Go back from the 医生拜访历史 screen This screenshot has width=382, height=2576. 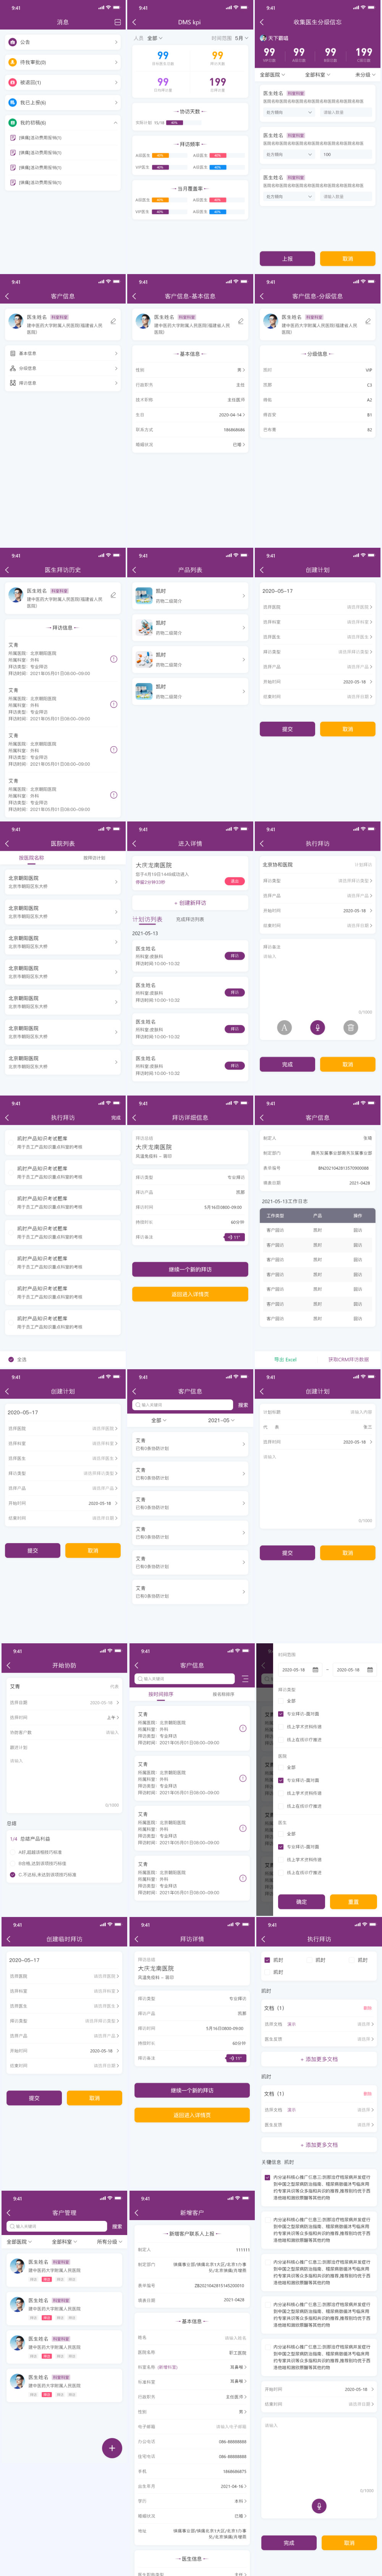point(7,570)
